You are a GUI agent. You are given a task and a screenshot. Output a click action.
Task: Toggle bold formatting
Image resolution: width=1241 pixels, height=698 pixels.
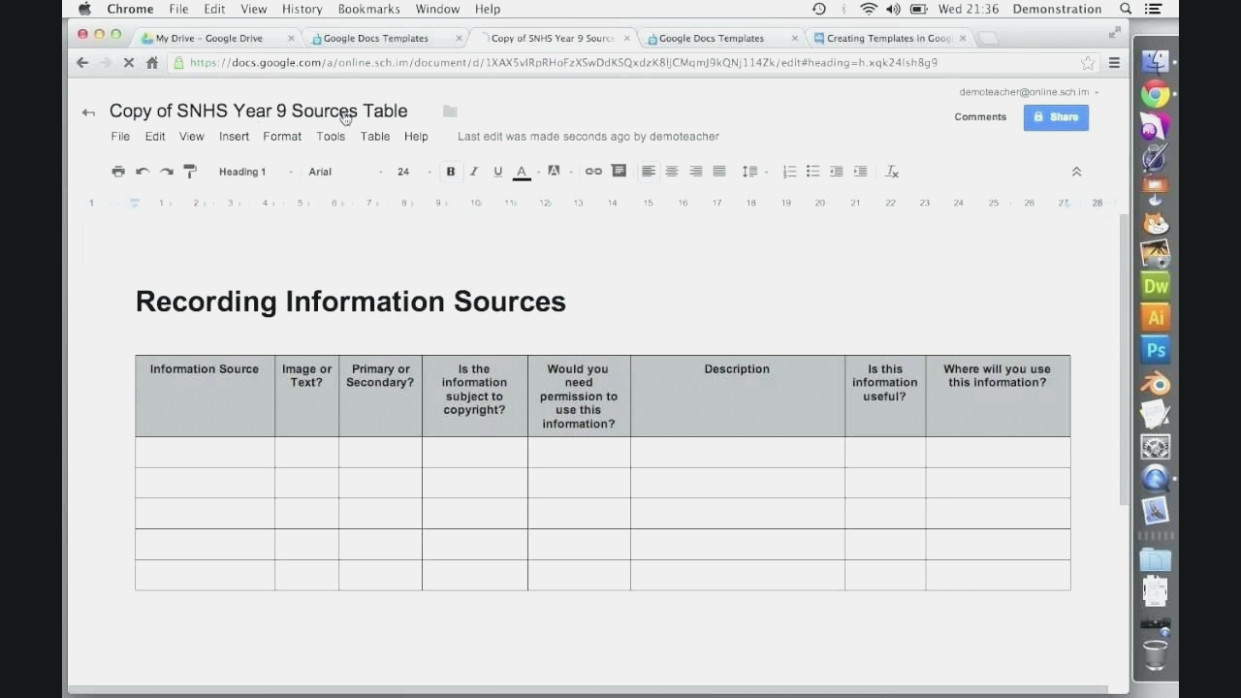(450, 171)
